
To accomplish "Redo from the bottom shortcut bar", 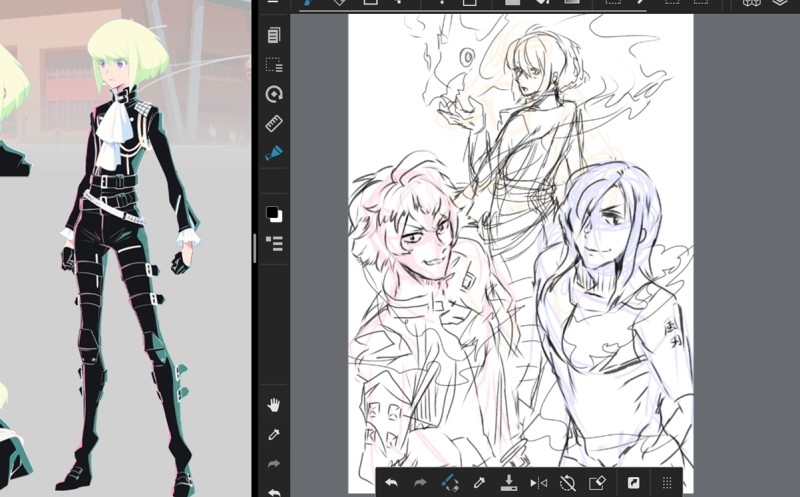I will coord(420,482).
